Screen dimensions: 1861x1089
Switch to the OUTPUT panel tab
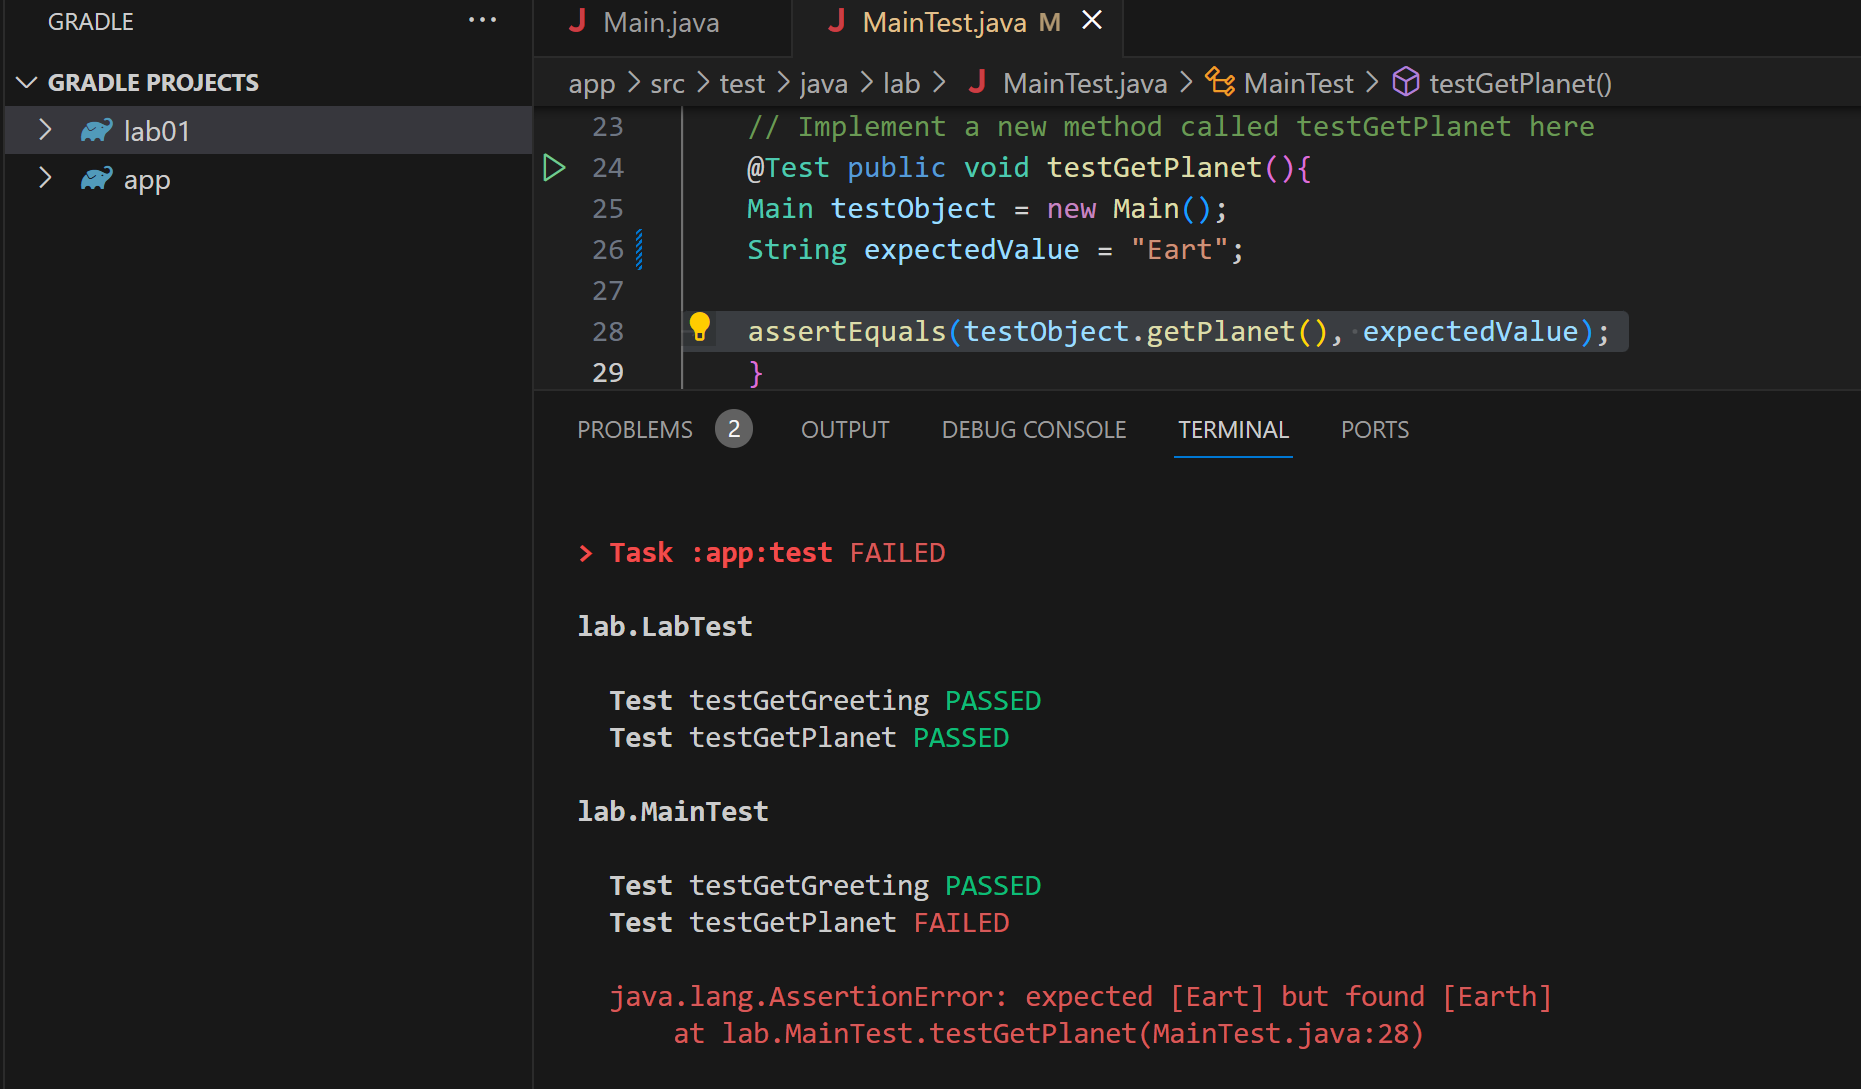(x=845, y=430)
